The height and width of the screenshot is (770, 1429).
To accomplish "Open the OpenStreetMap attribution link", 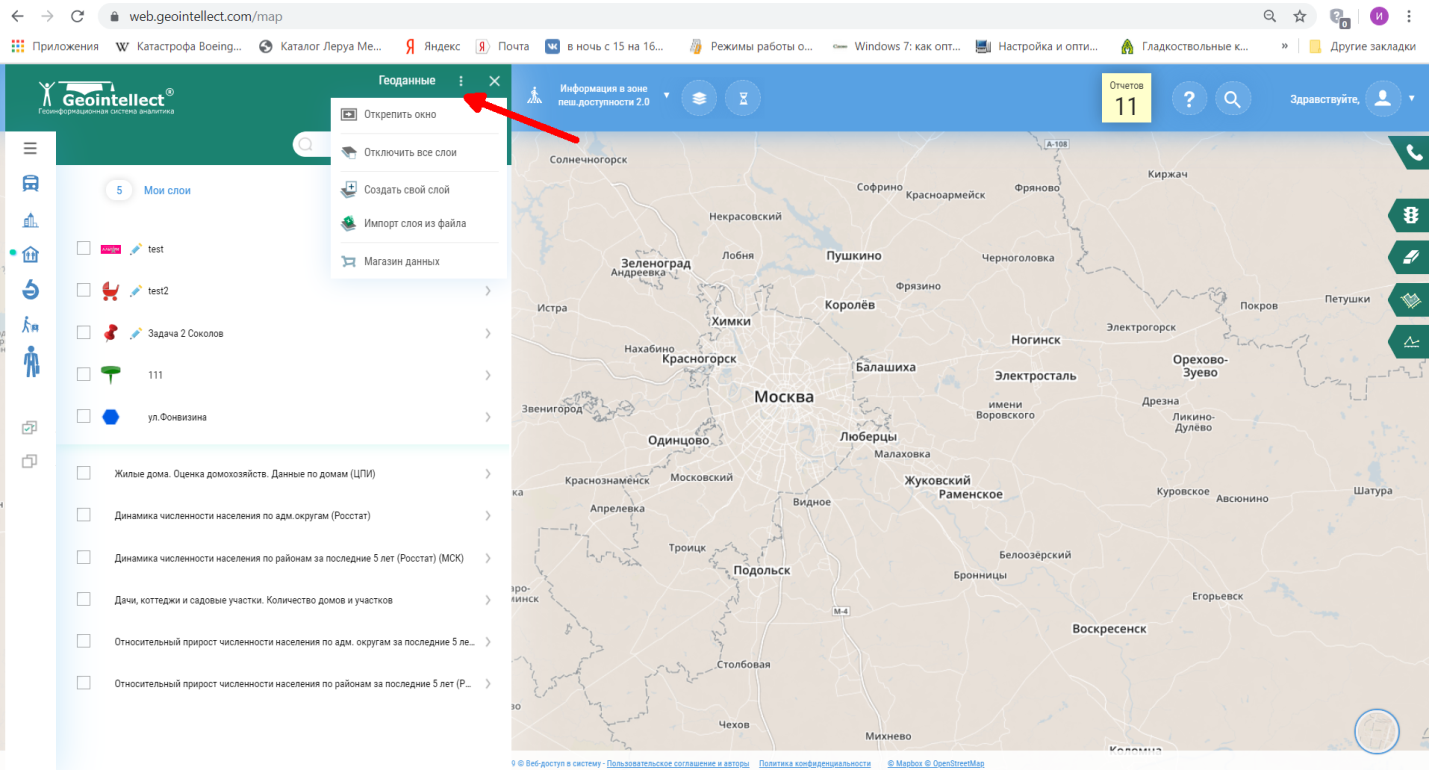I will click(956, 763).
